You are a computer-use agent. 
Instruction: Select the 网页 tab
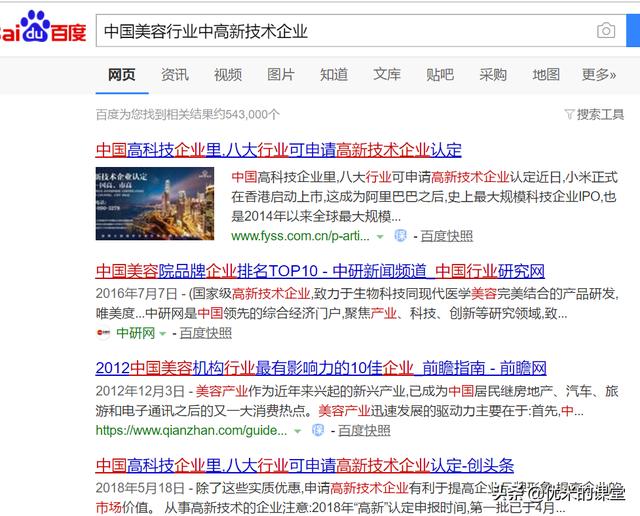tap(122, 75)
